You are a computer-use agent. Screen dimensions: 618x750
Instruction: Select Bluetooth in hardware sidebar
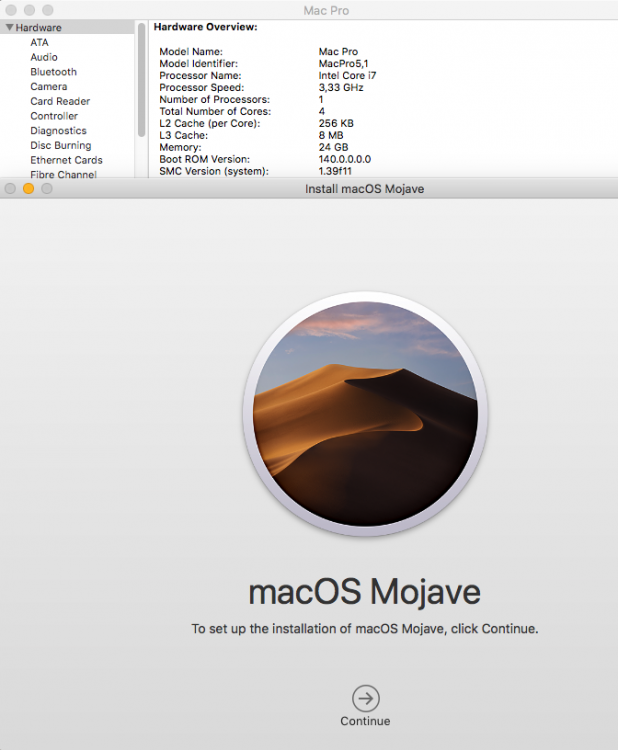(x=53, y=72)
